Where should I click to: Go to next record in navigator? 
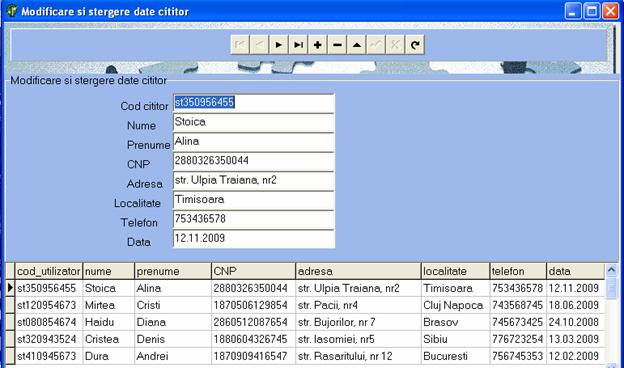tap(279, 45)
